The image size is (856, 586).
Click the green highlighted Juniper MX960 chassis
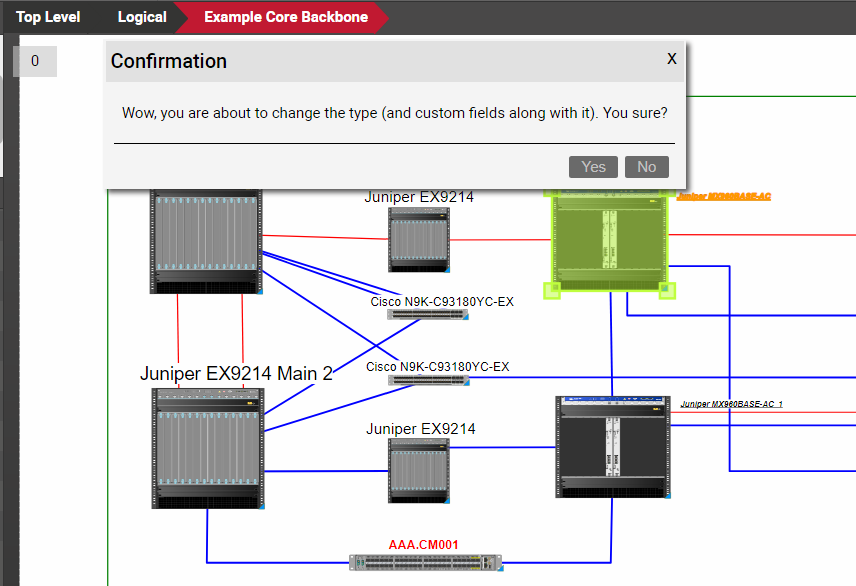click(x=610, y=240)
